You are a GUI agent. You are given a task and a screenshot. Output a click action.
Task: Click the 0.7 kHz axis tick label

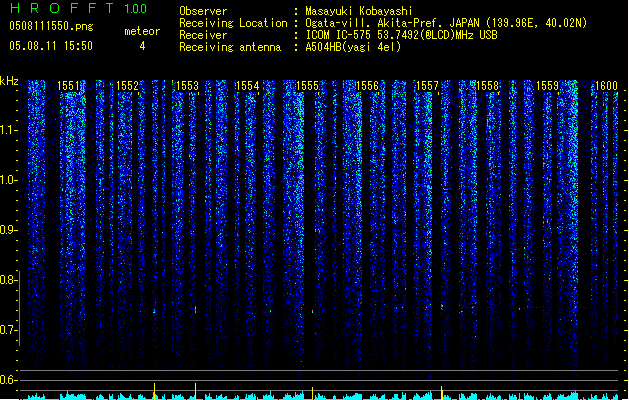click(x=8, y=330)
